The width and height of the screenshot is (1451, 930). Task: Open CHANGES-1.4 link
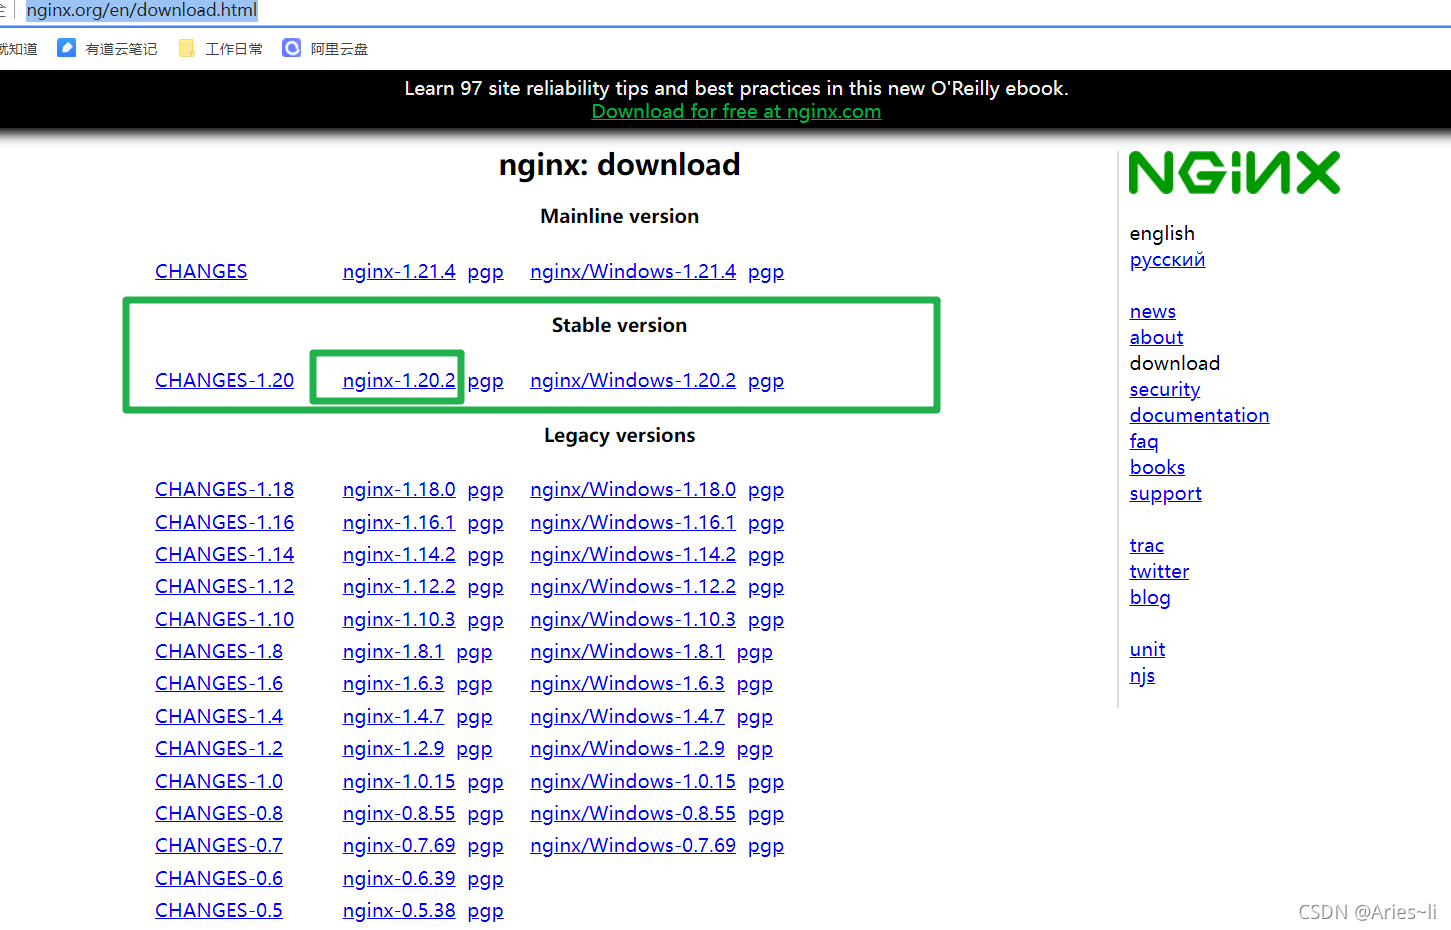[219, 716]
